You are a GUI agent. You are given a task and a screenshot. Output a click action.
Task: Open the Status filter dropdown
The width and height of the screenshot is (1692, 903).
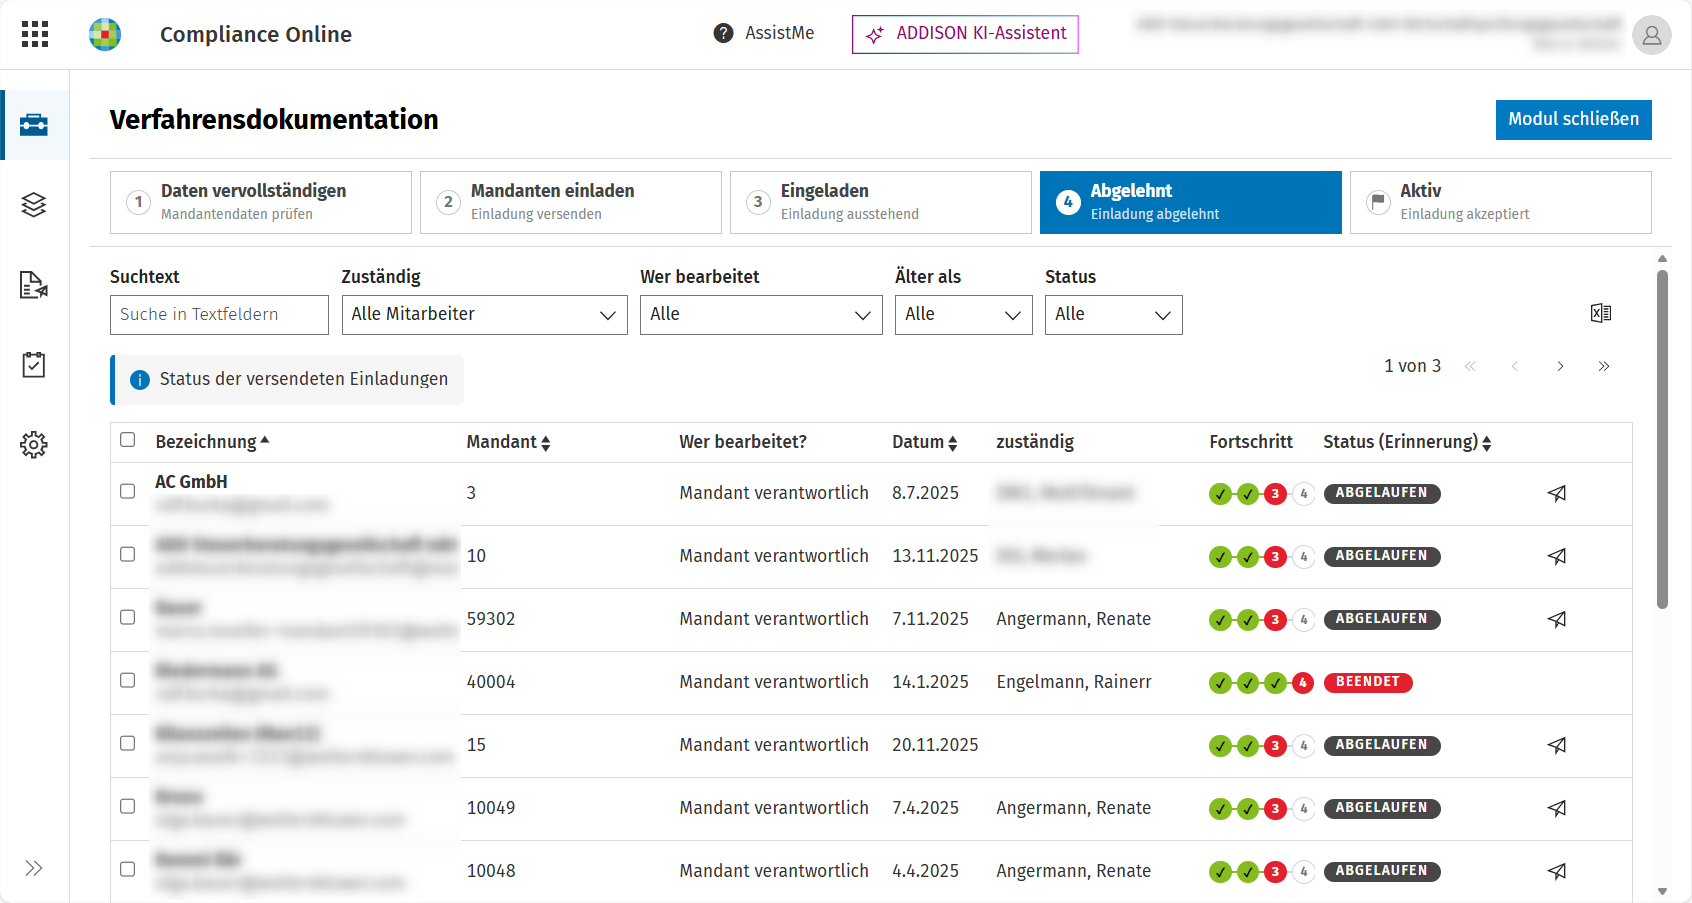tap(1113, 315)
